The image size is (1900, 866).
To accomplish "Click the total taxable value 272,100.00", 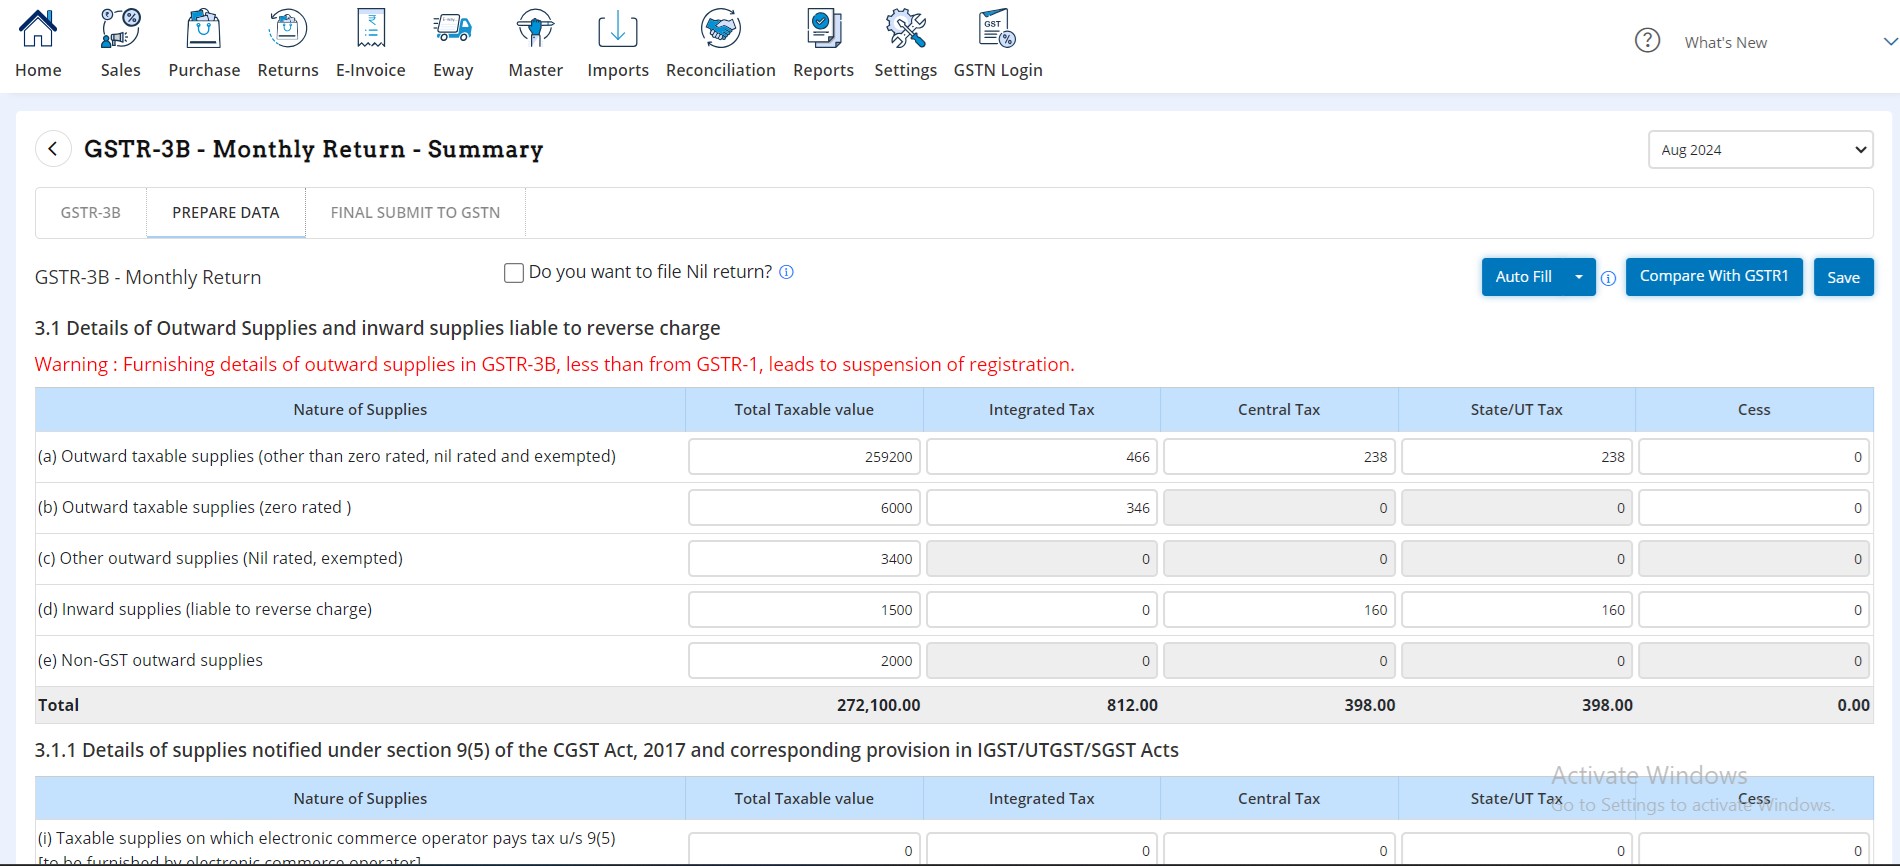I will 878,705.
